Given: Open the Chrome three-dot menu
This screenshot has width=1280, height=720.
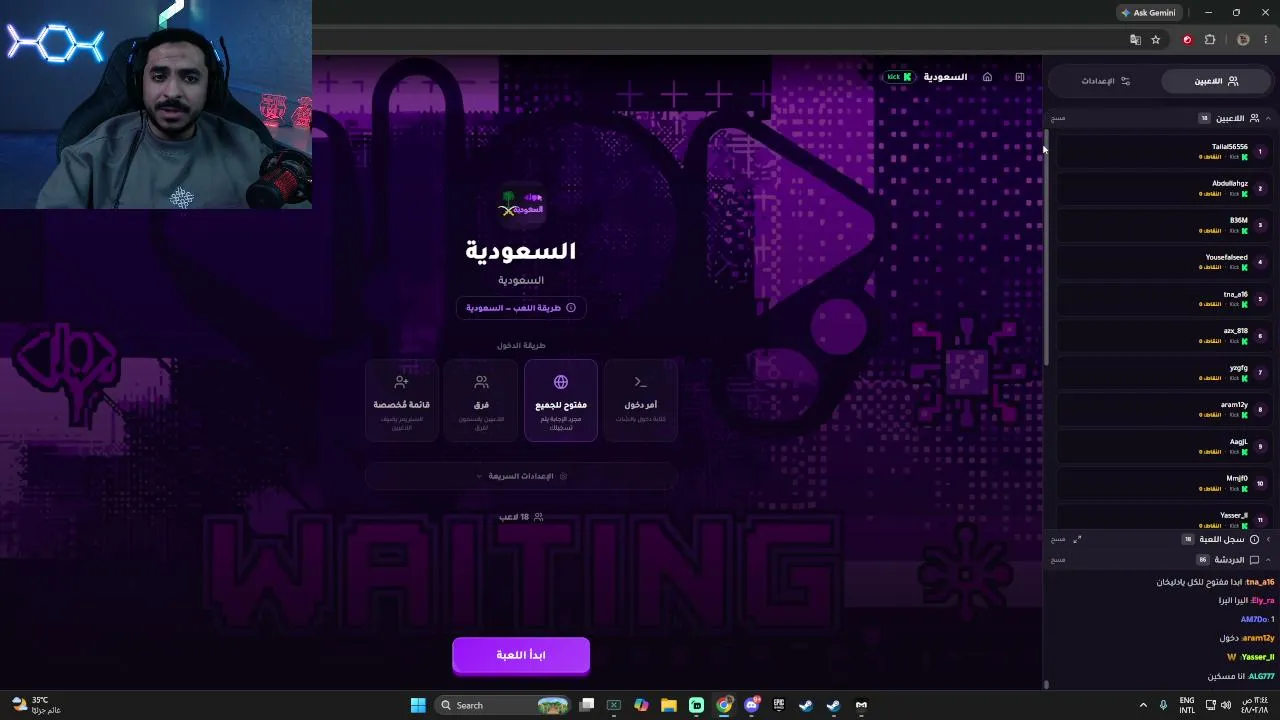Looking at the screenshot, I should tap(1265, 40).
